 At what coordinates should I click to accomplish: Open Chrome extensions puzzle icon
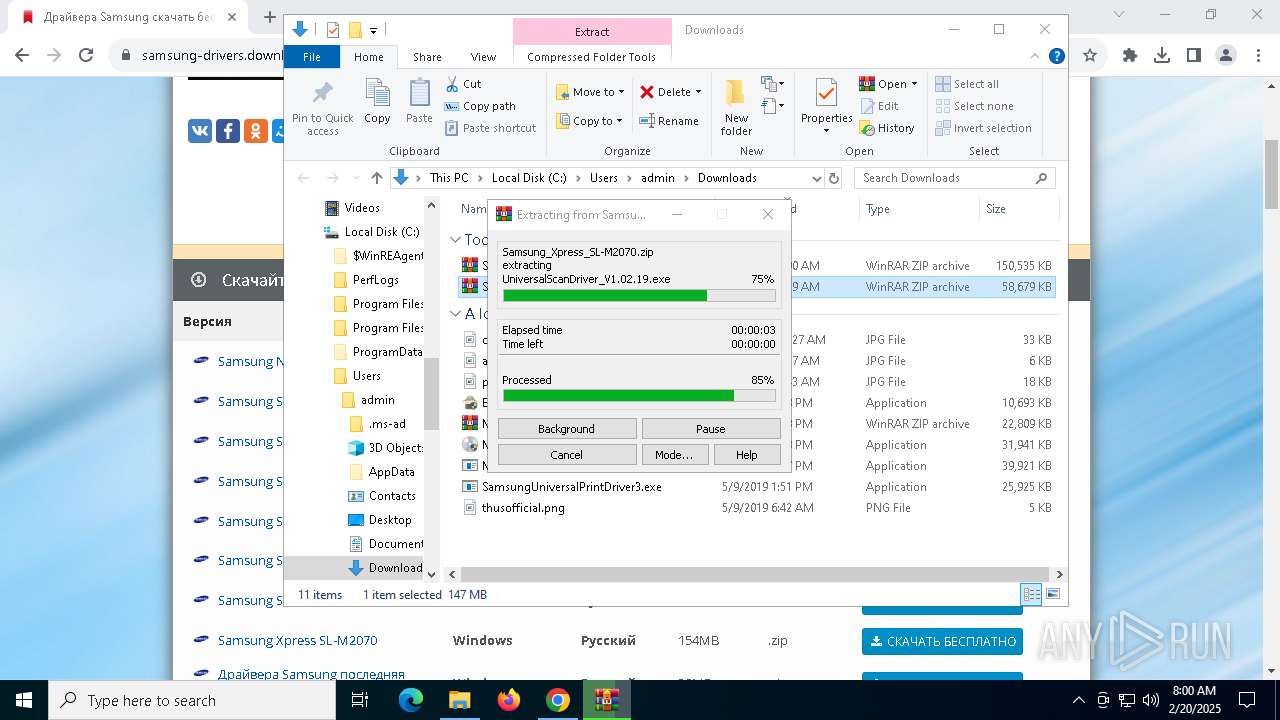(x=1130, y=56)
